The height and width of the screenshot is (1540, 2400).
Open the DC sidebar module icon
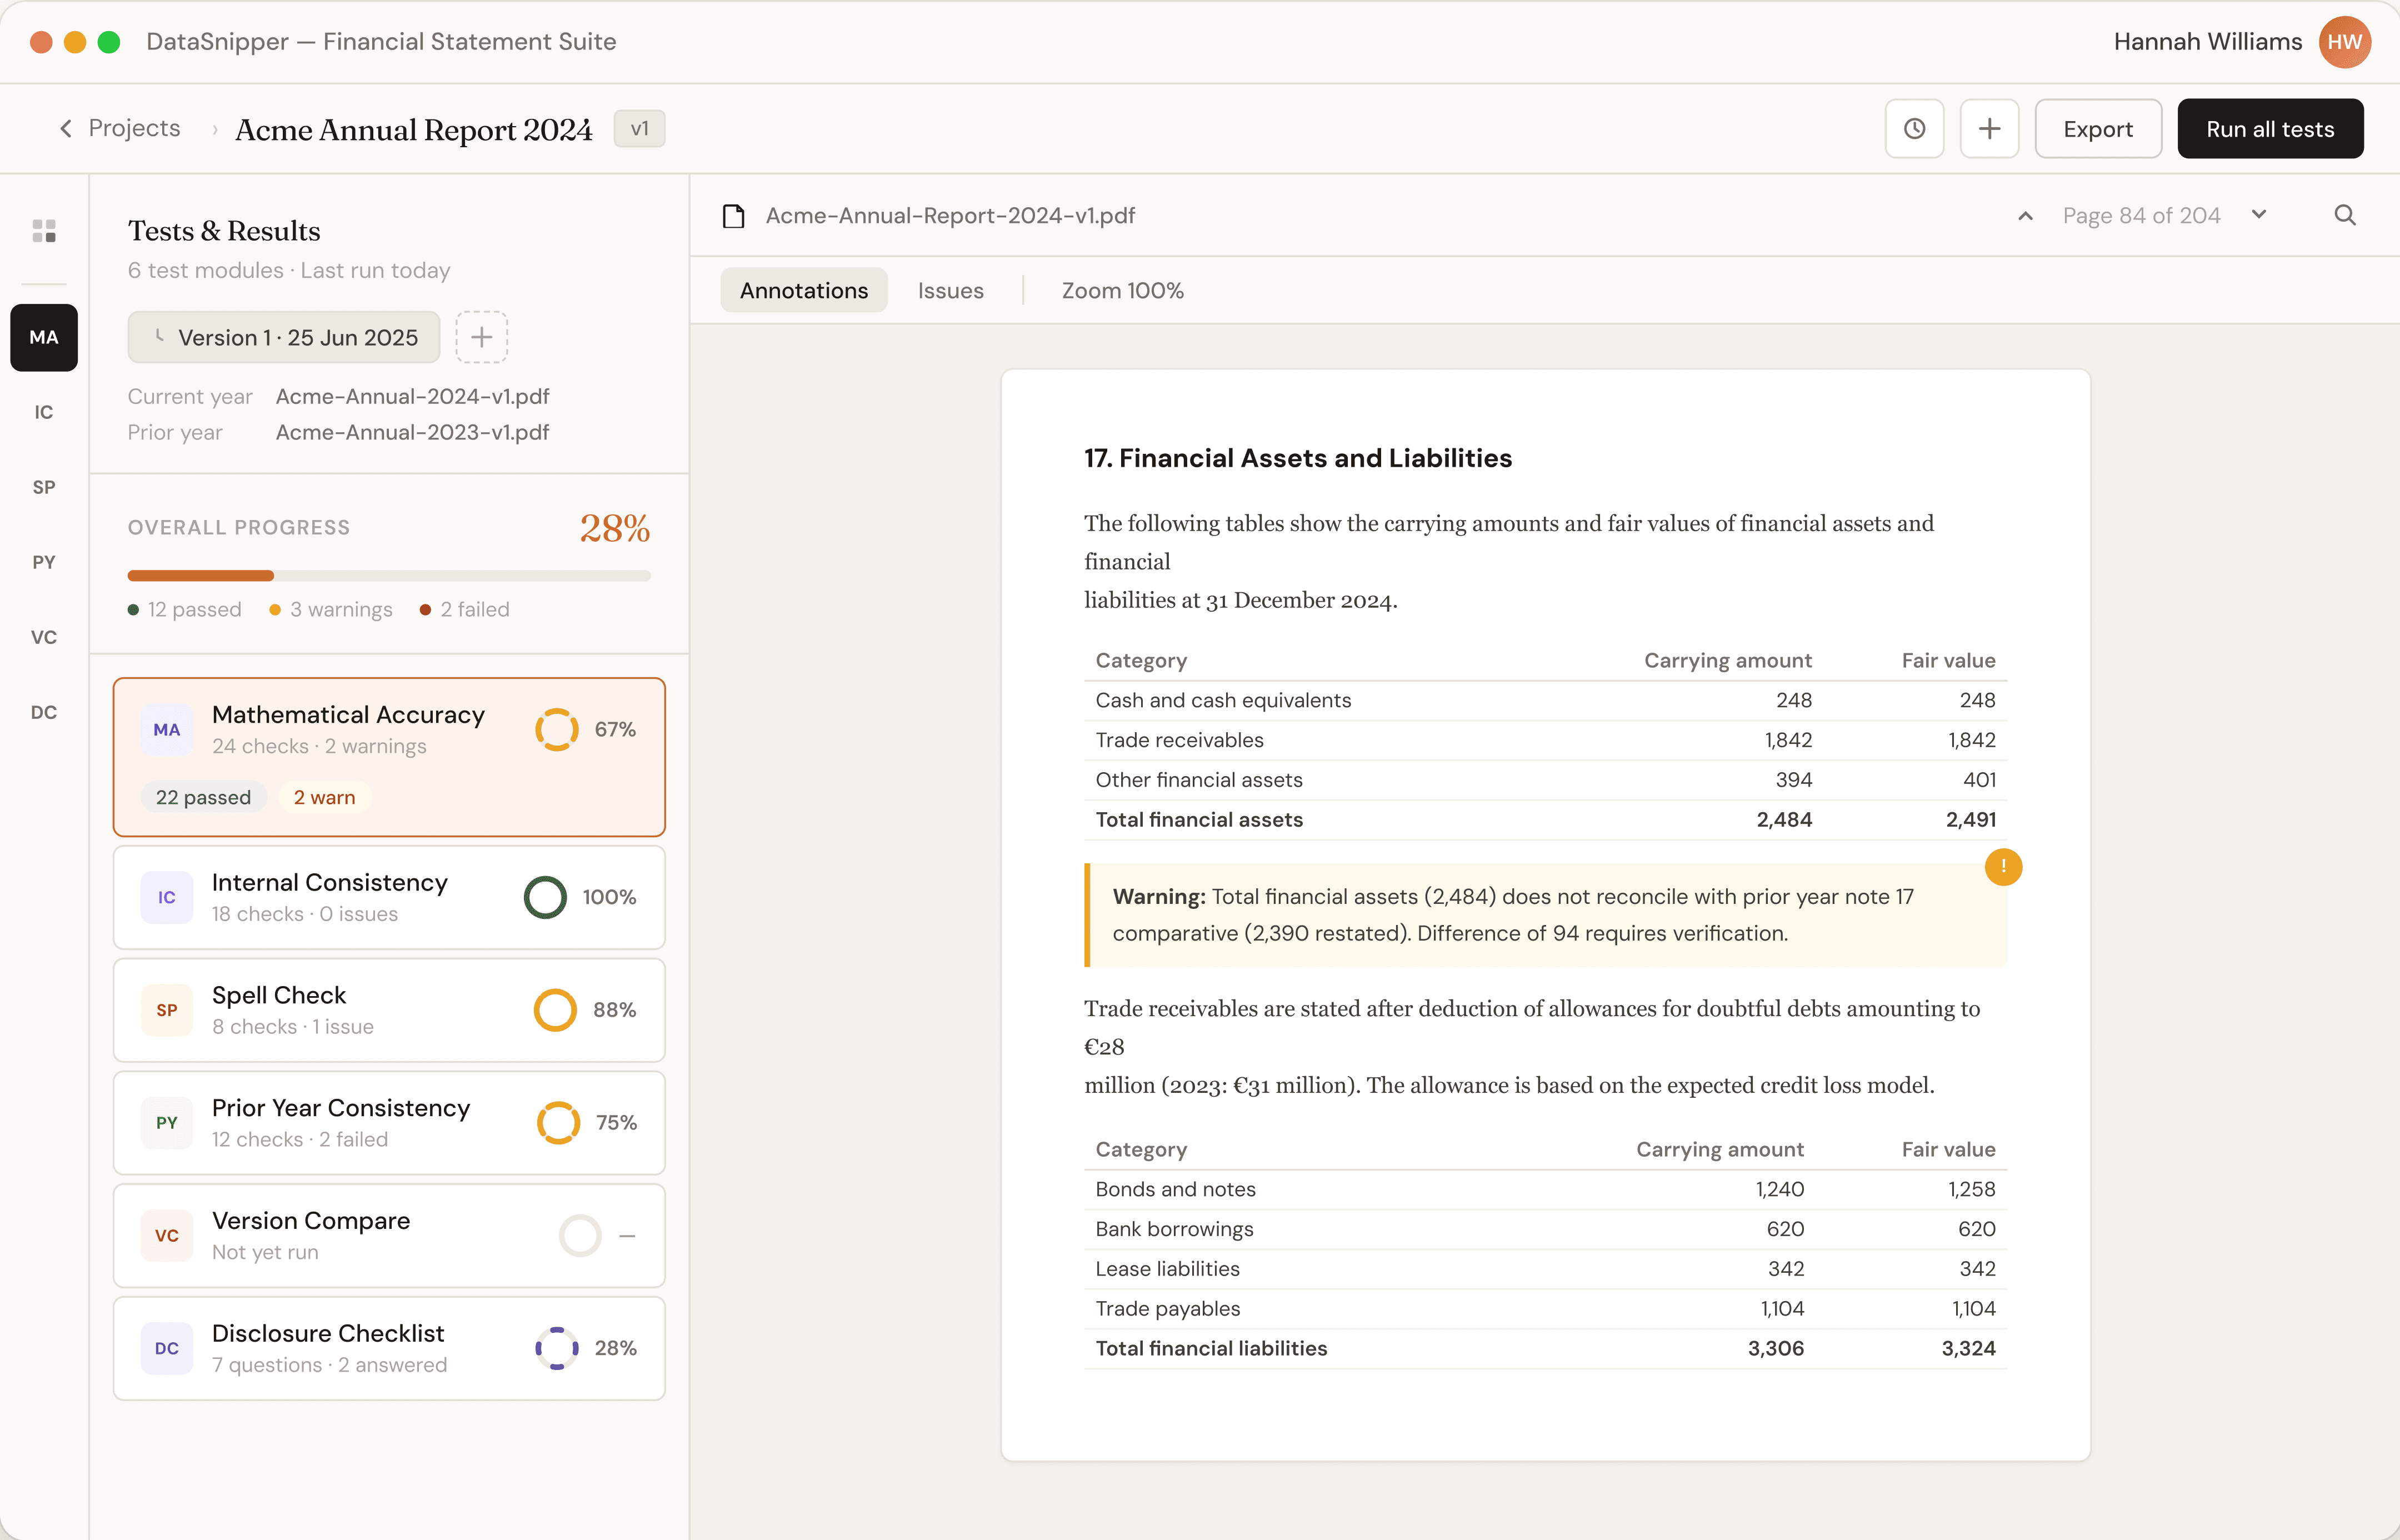click(x=44, y=712)
